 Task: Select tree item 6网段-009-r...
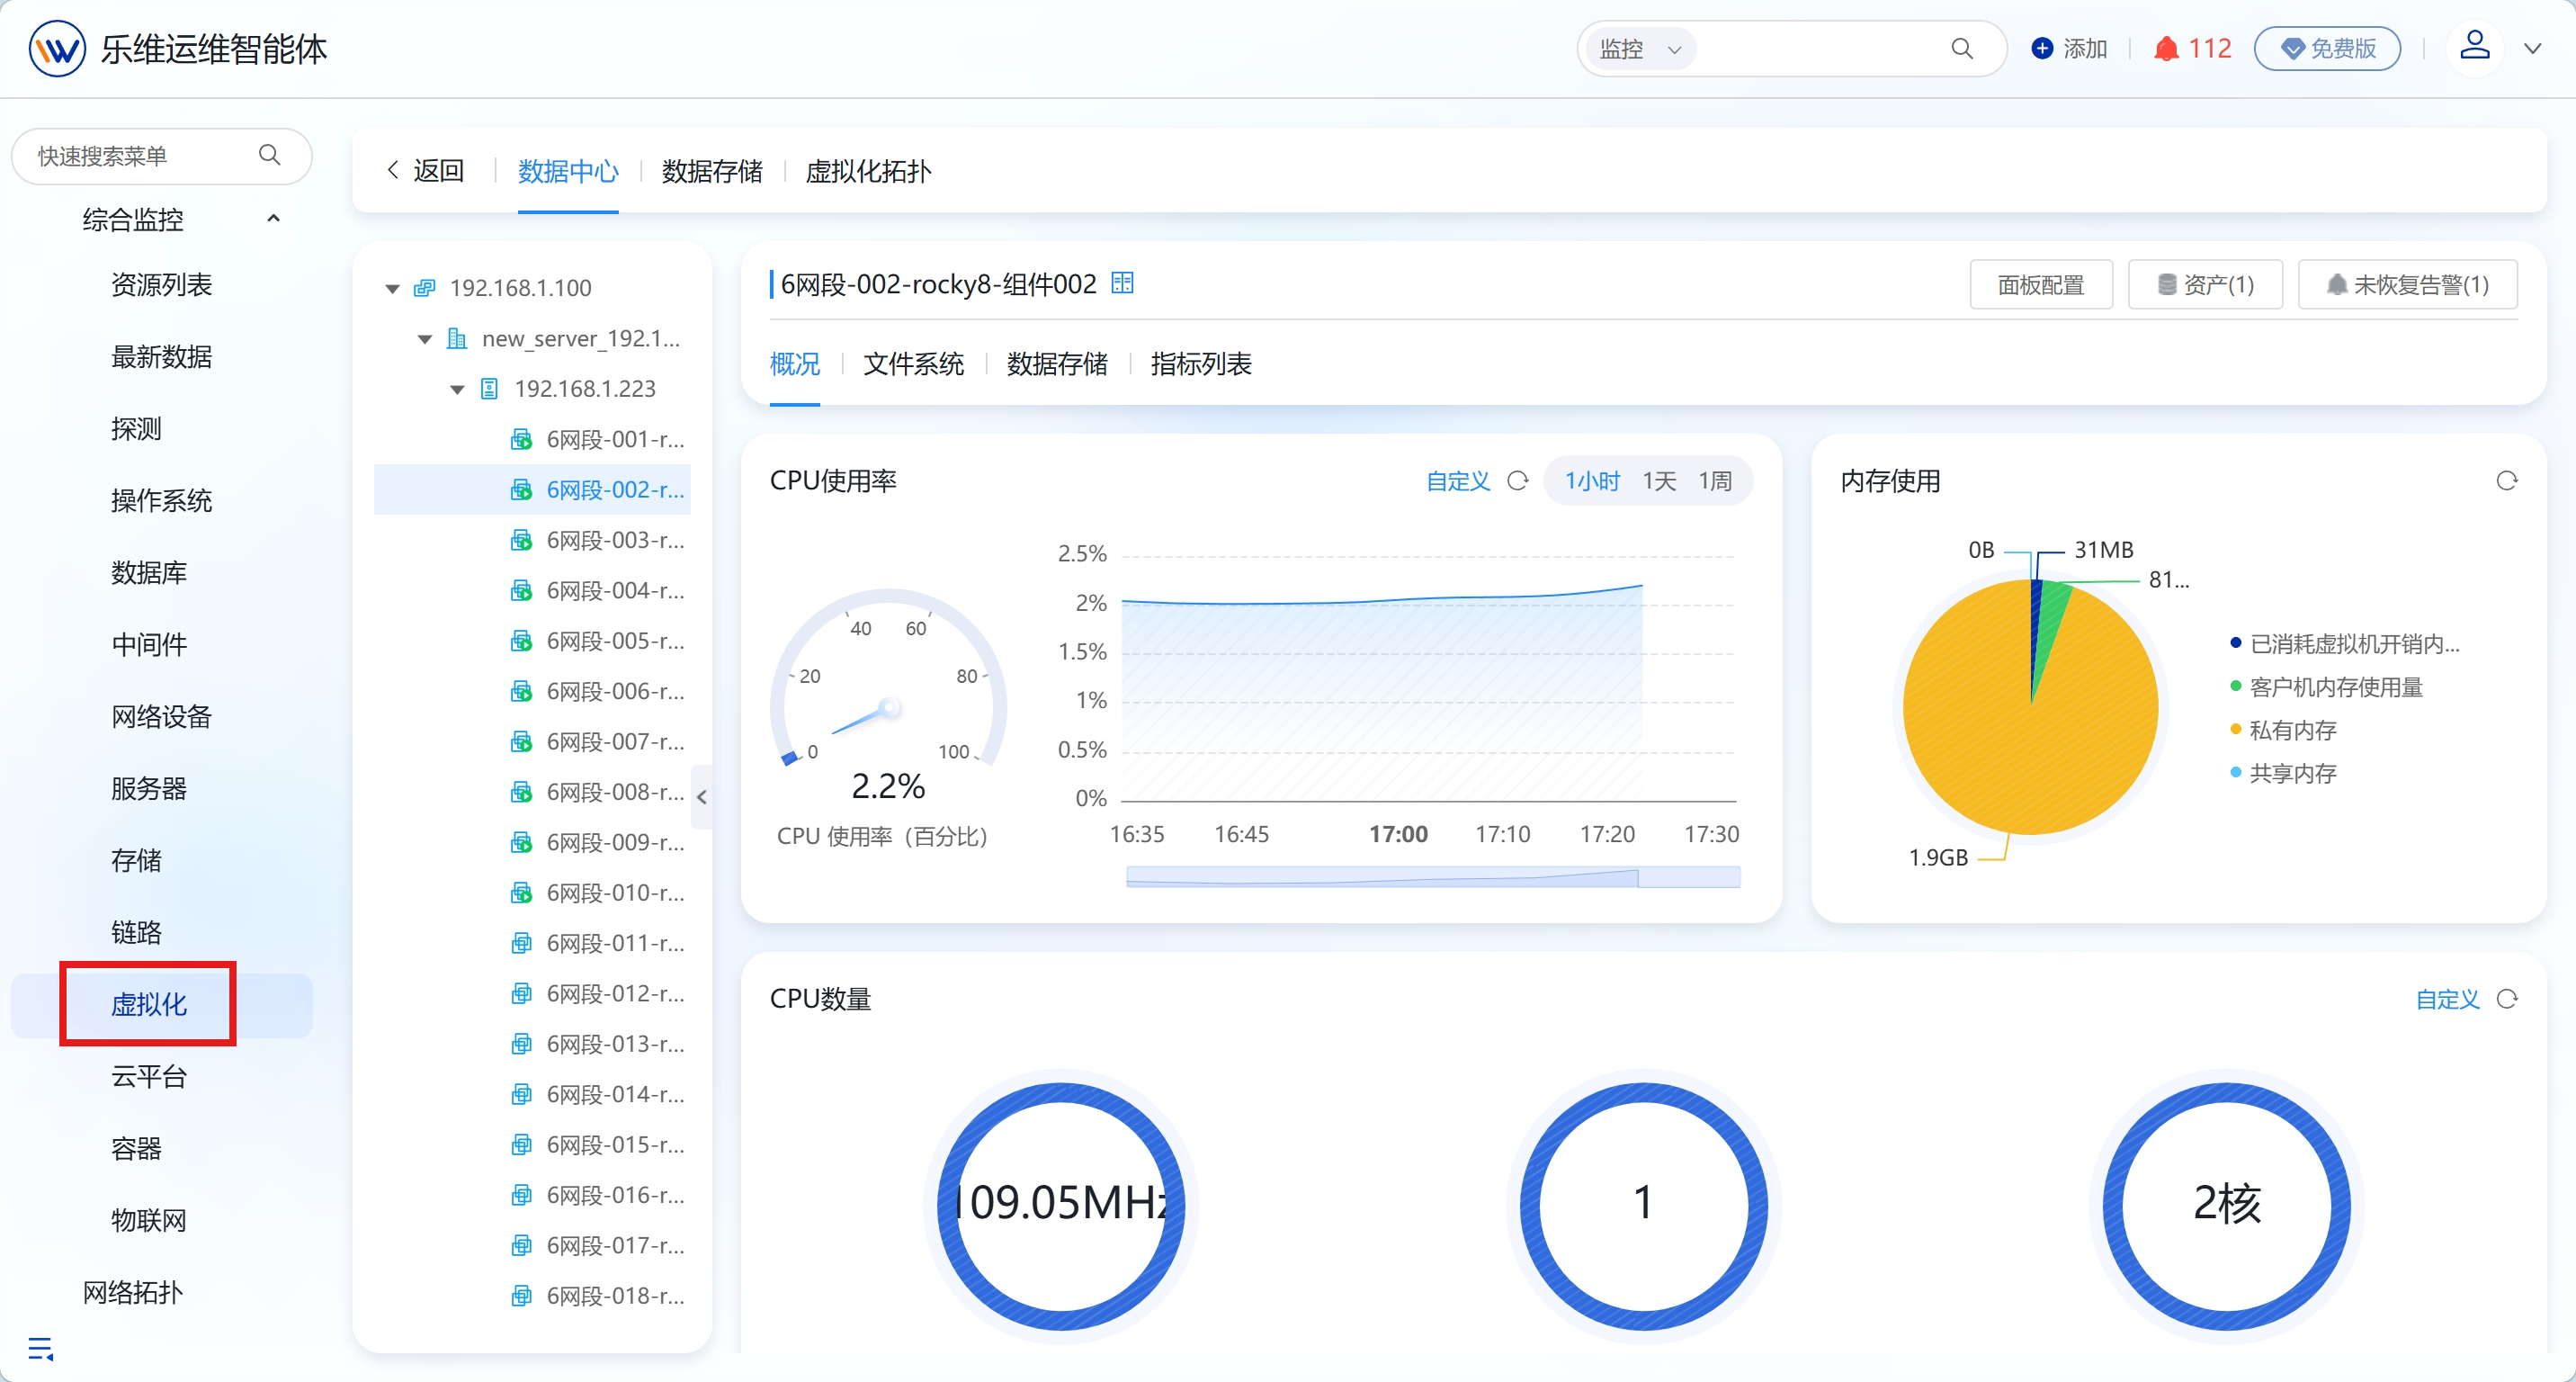pos(532,842)
